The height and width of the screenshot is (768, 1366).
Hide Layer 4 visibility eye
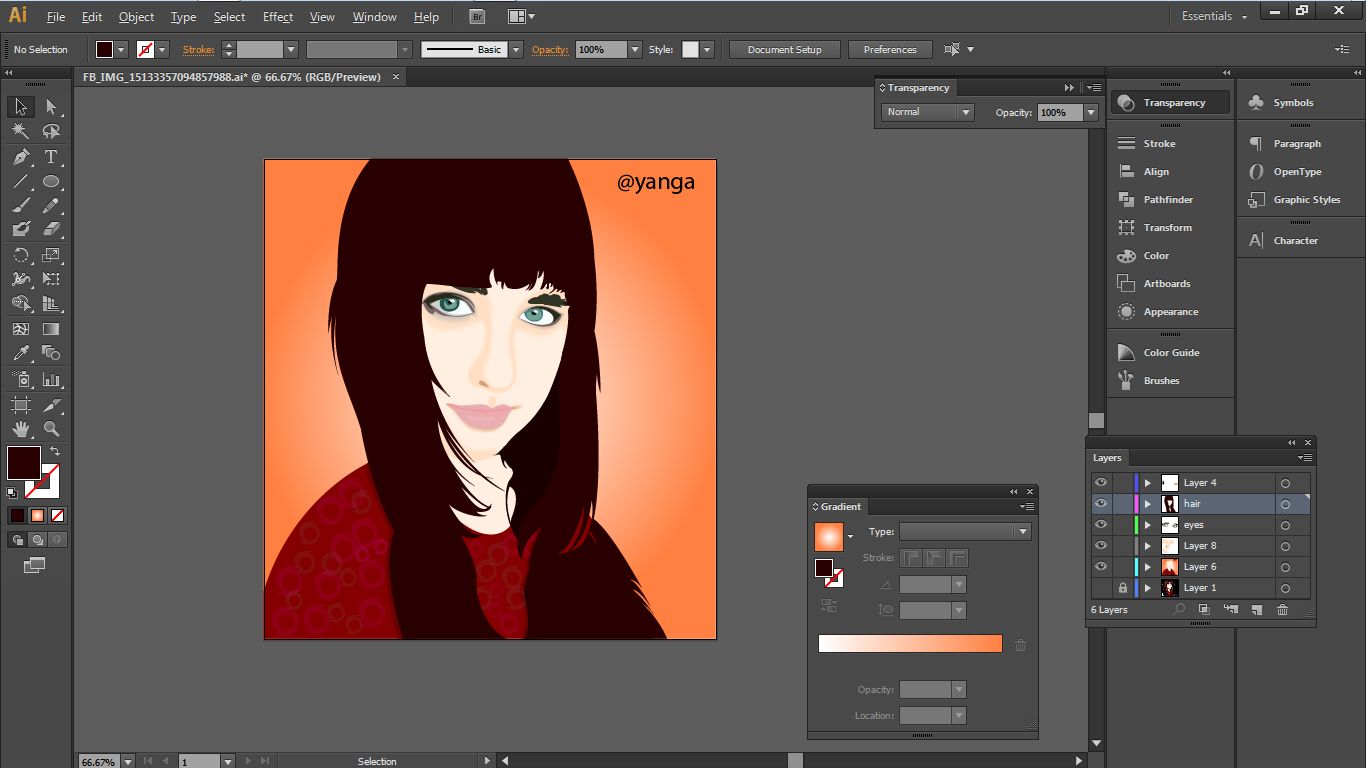click(1101, 483)
